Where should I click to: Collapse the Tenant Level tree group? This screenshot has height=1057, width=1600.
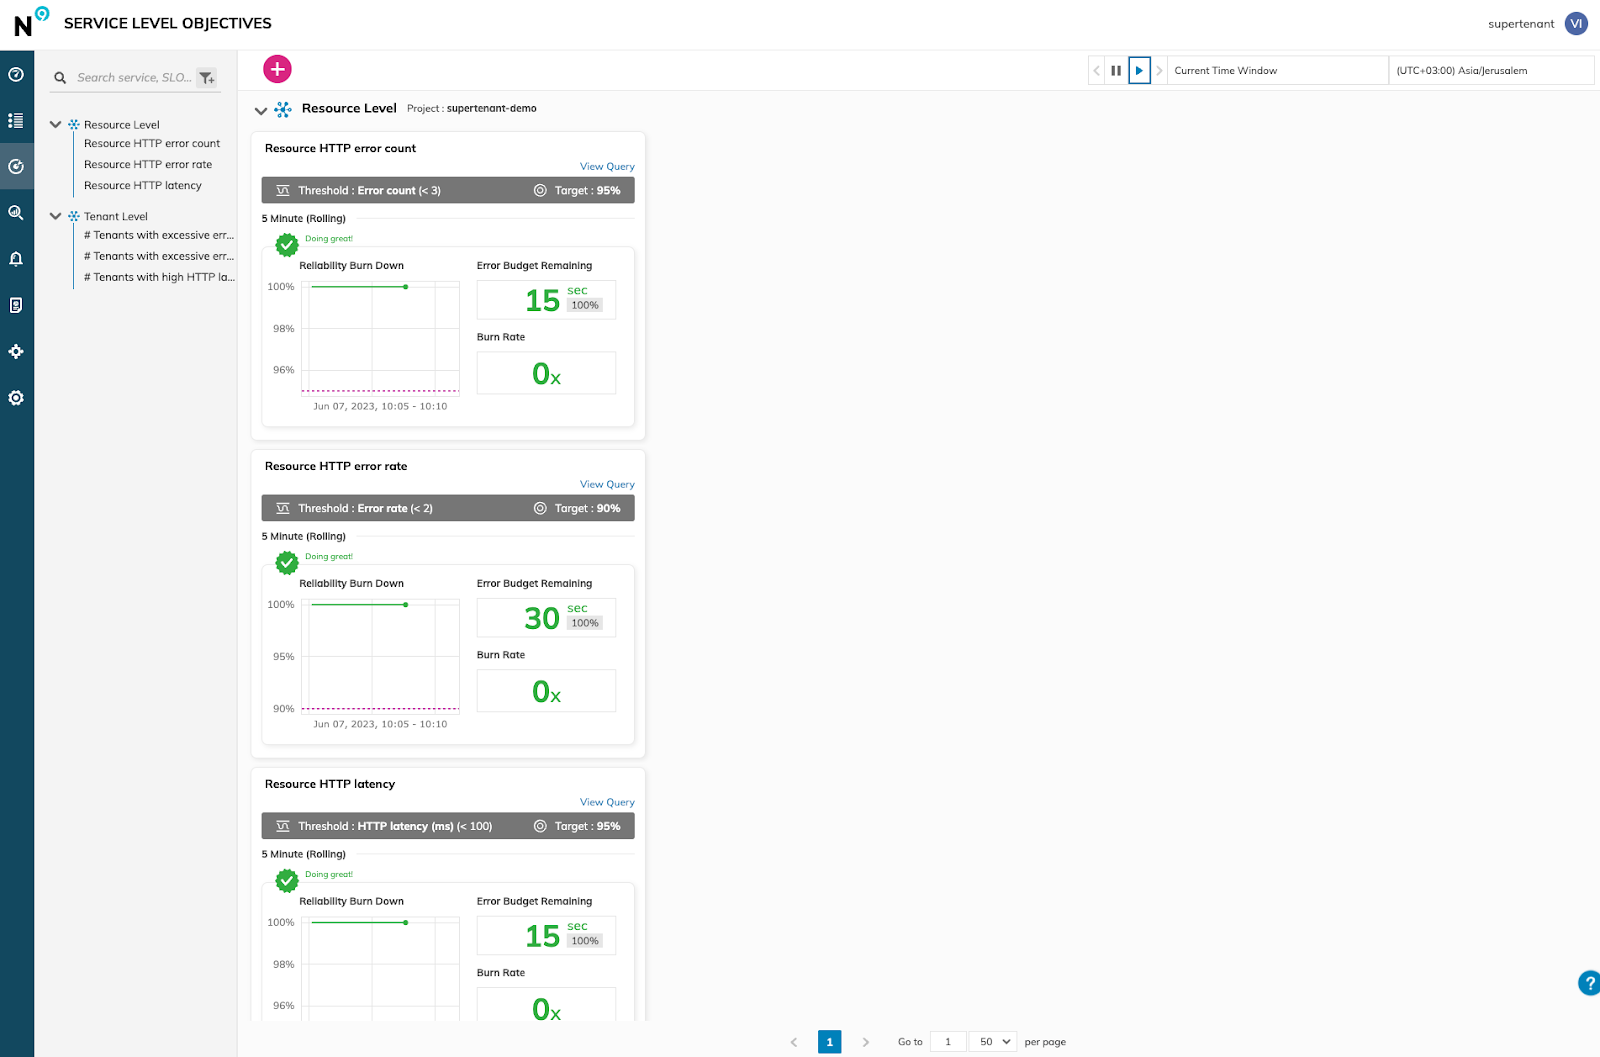click(x=56, y=216)
